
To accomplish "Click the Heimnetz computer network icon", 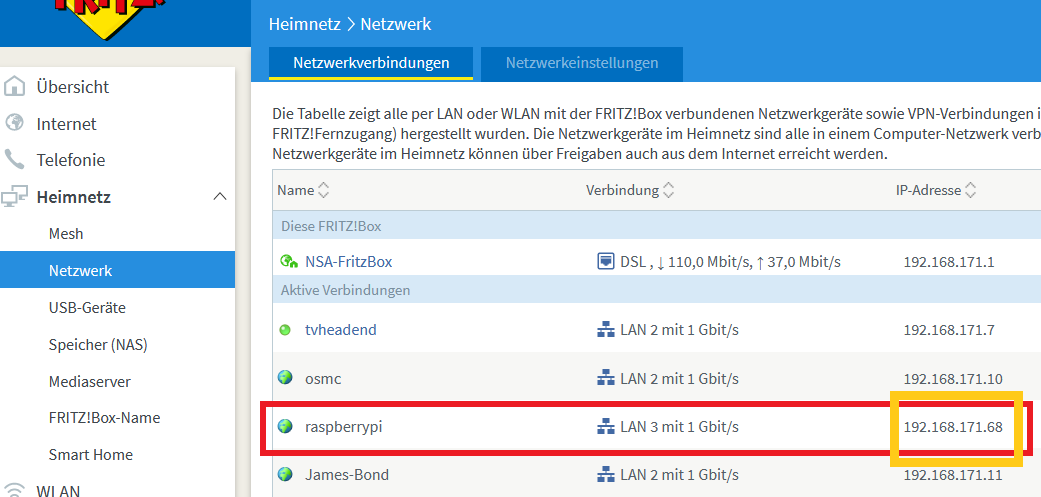I will click(15, 197).
